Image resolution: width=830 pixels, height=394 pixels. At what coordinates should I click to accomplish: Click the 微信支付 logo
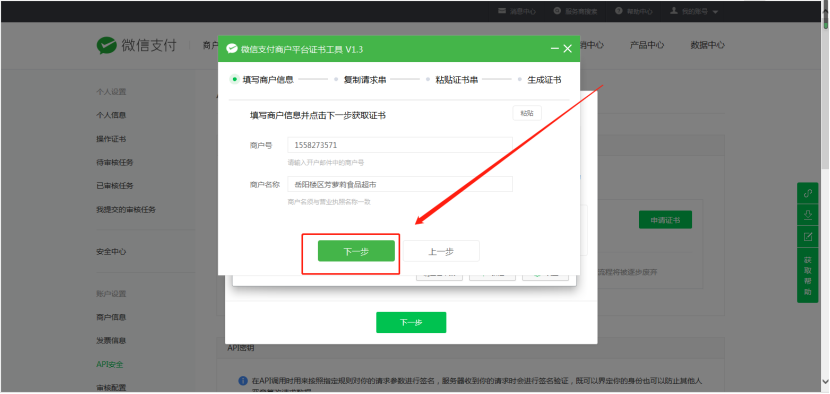tap(137, 46)
